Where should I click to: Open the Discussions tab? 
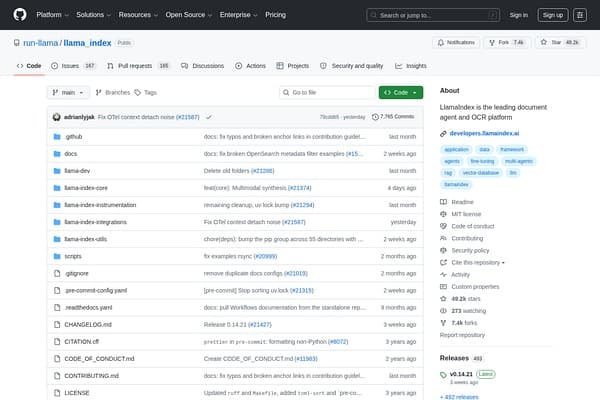[202, 66]
